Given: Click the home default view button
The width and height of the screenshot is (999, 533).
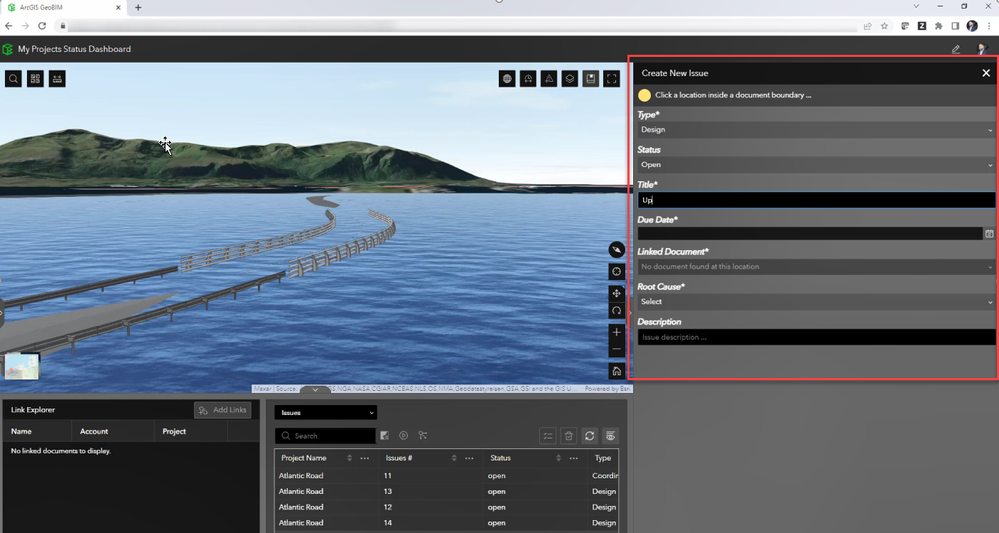Looking at the screenshot, I should 617,371.
